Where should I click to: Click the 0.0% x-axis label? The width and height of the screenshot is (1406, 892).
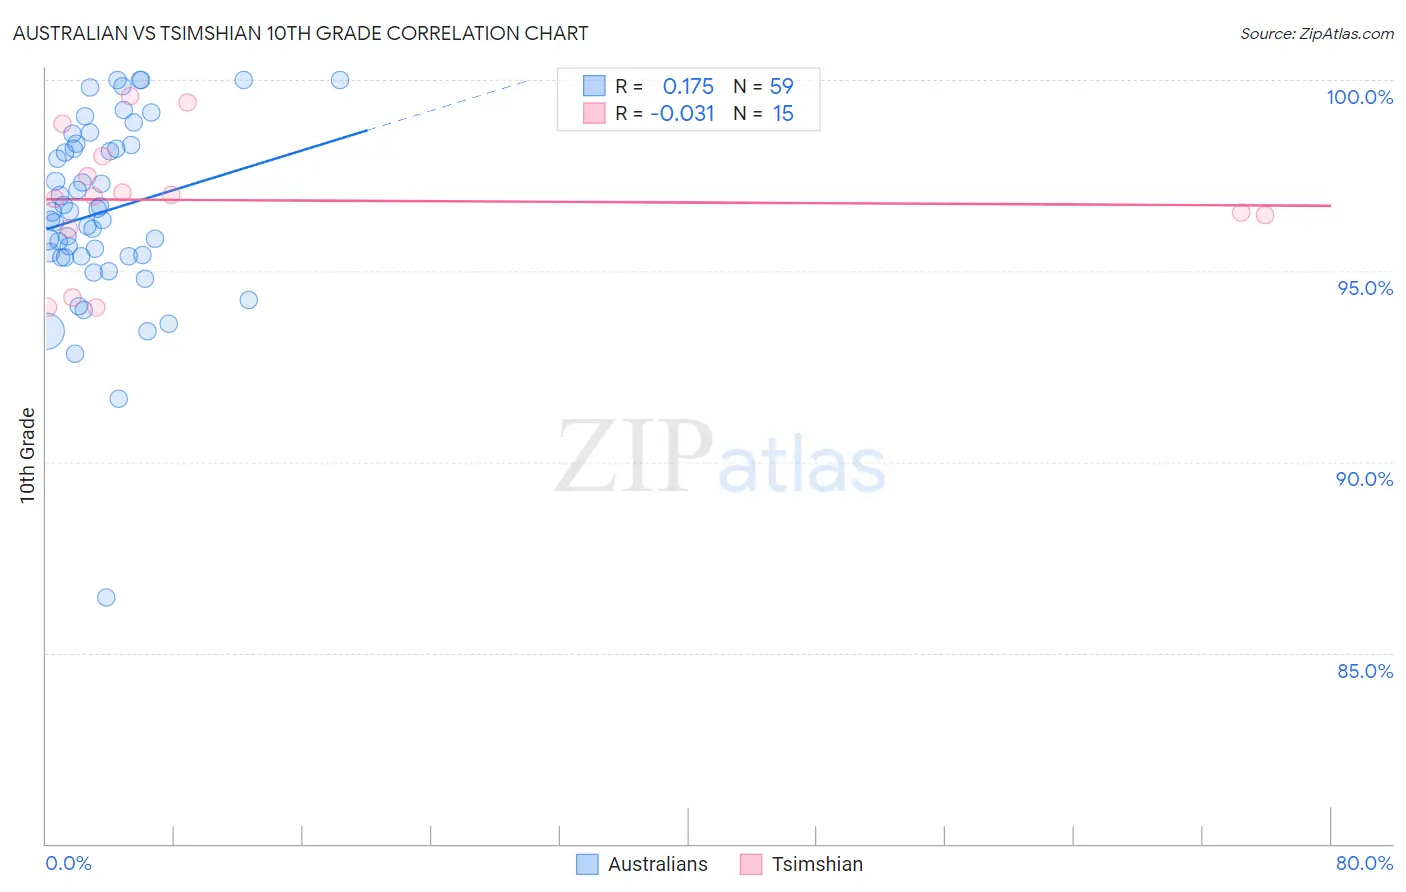pyautogui.click(x=68, y=863)
